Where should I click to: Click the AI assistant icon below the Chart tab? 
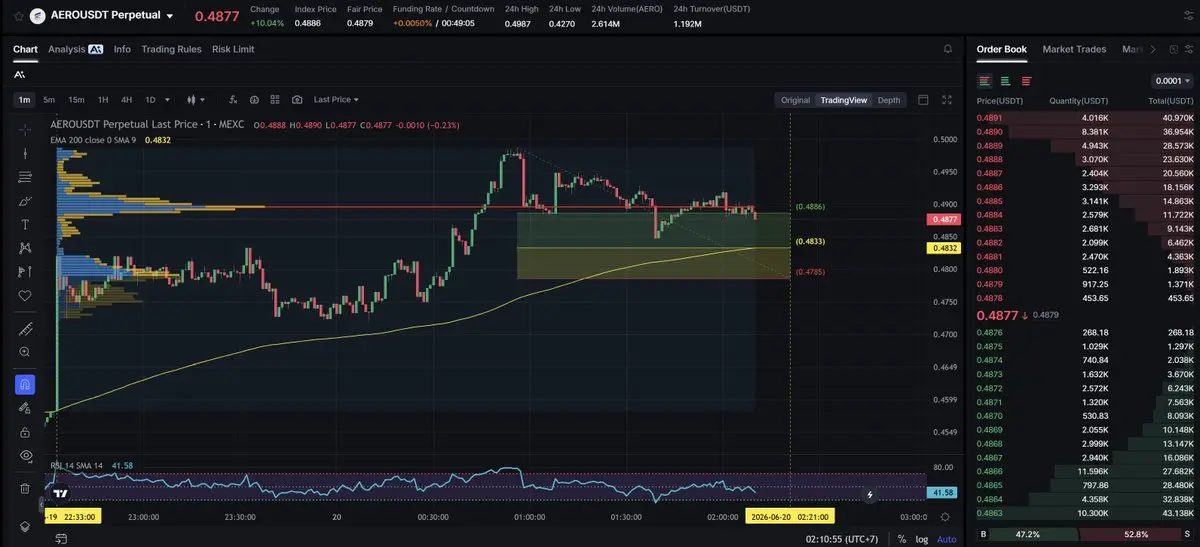coord(19,74)
